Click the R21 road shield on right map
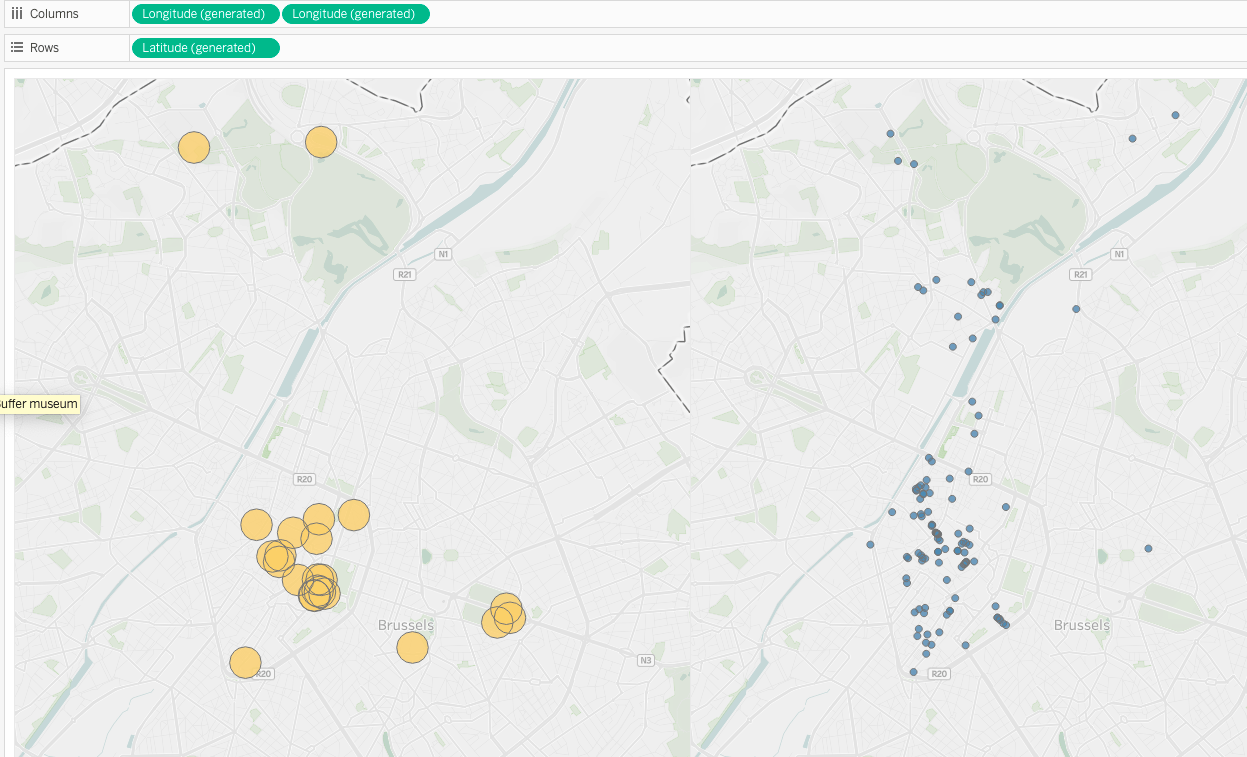 [1081, 273]
